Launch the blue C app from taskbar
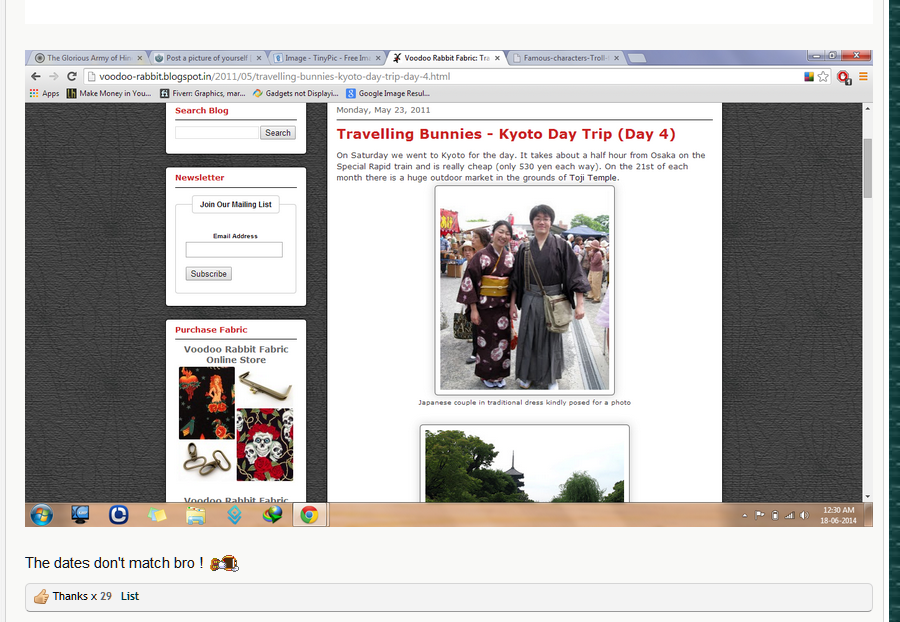Image resolution: width=900 pixels, height=622 pixels. [x=118, y=515]
